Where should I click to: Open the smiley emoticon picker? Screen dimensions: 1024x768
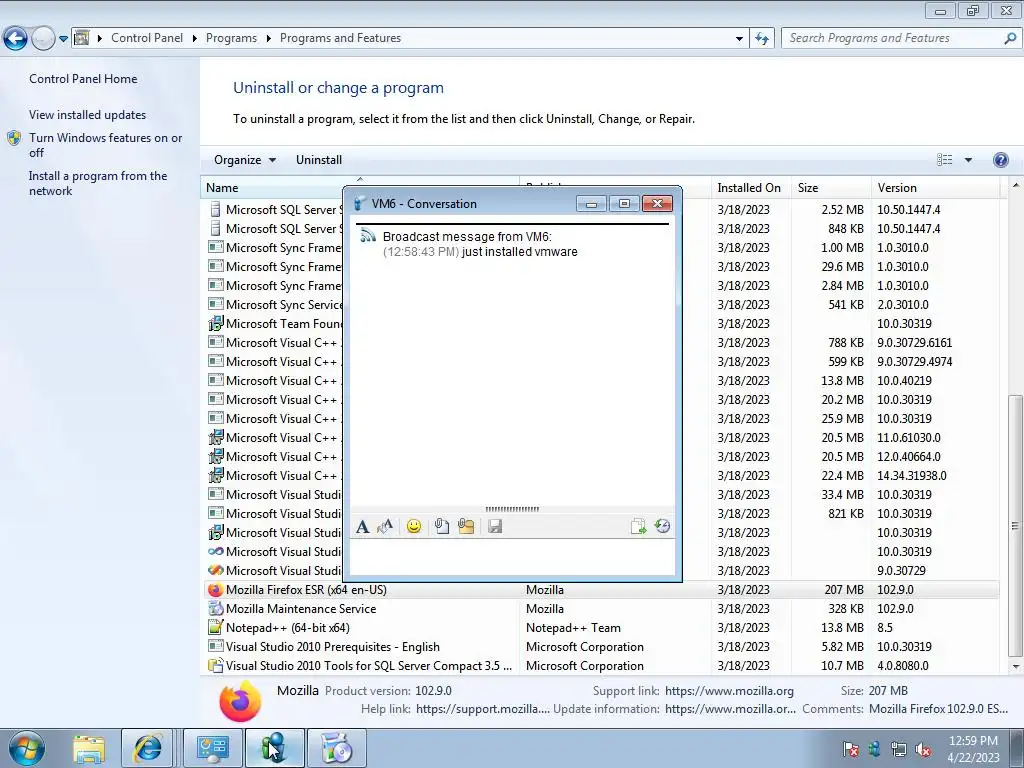pos(413,526)
